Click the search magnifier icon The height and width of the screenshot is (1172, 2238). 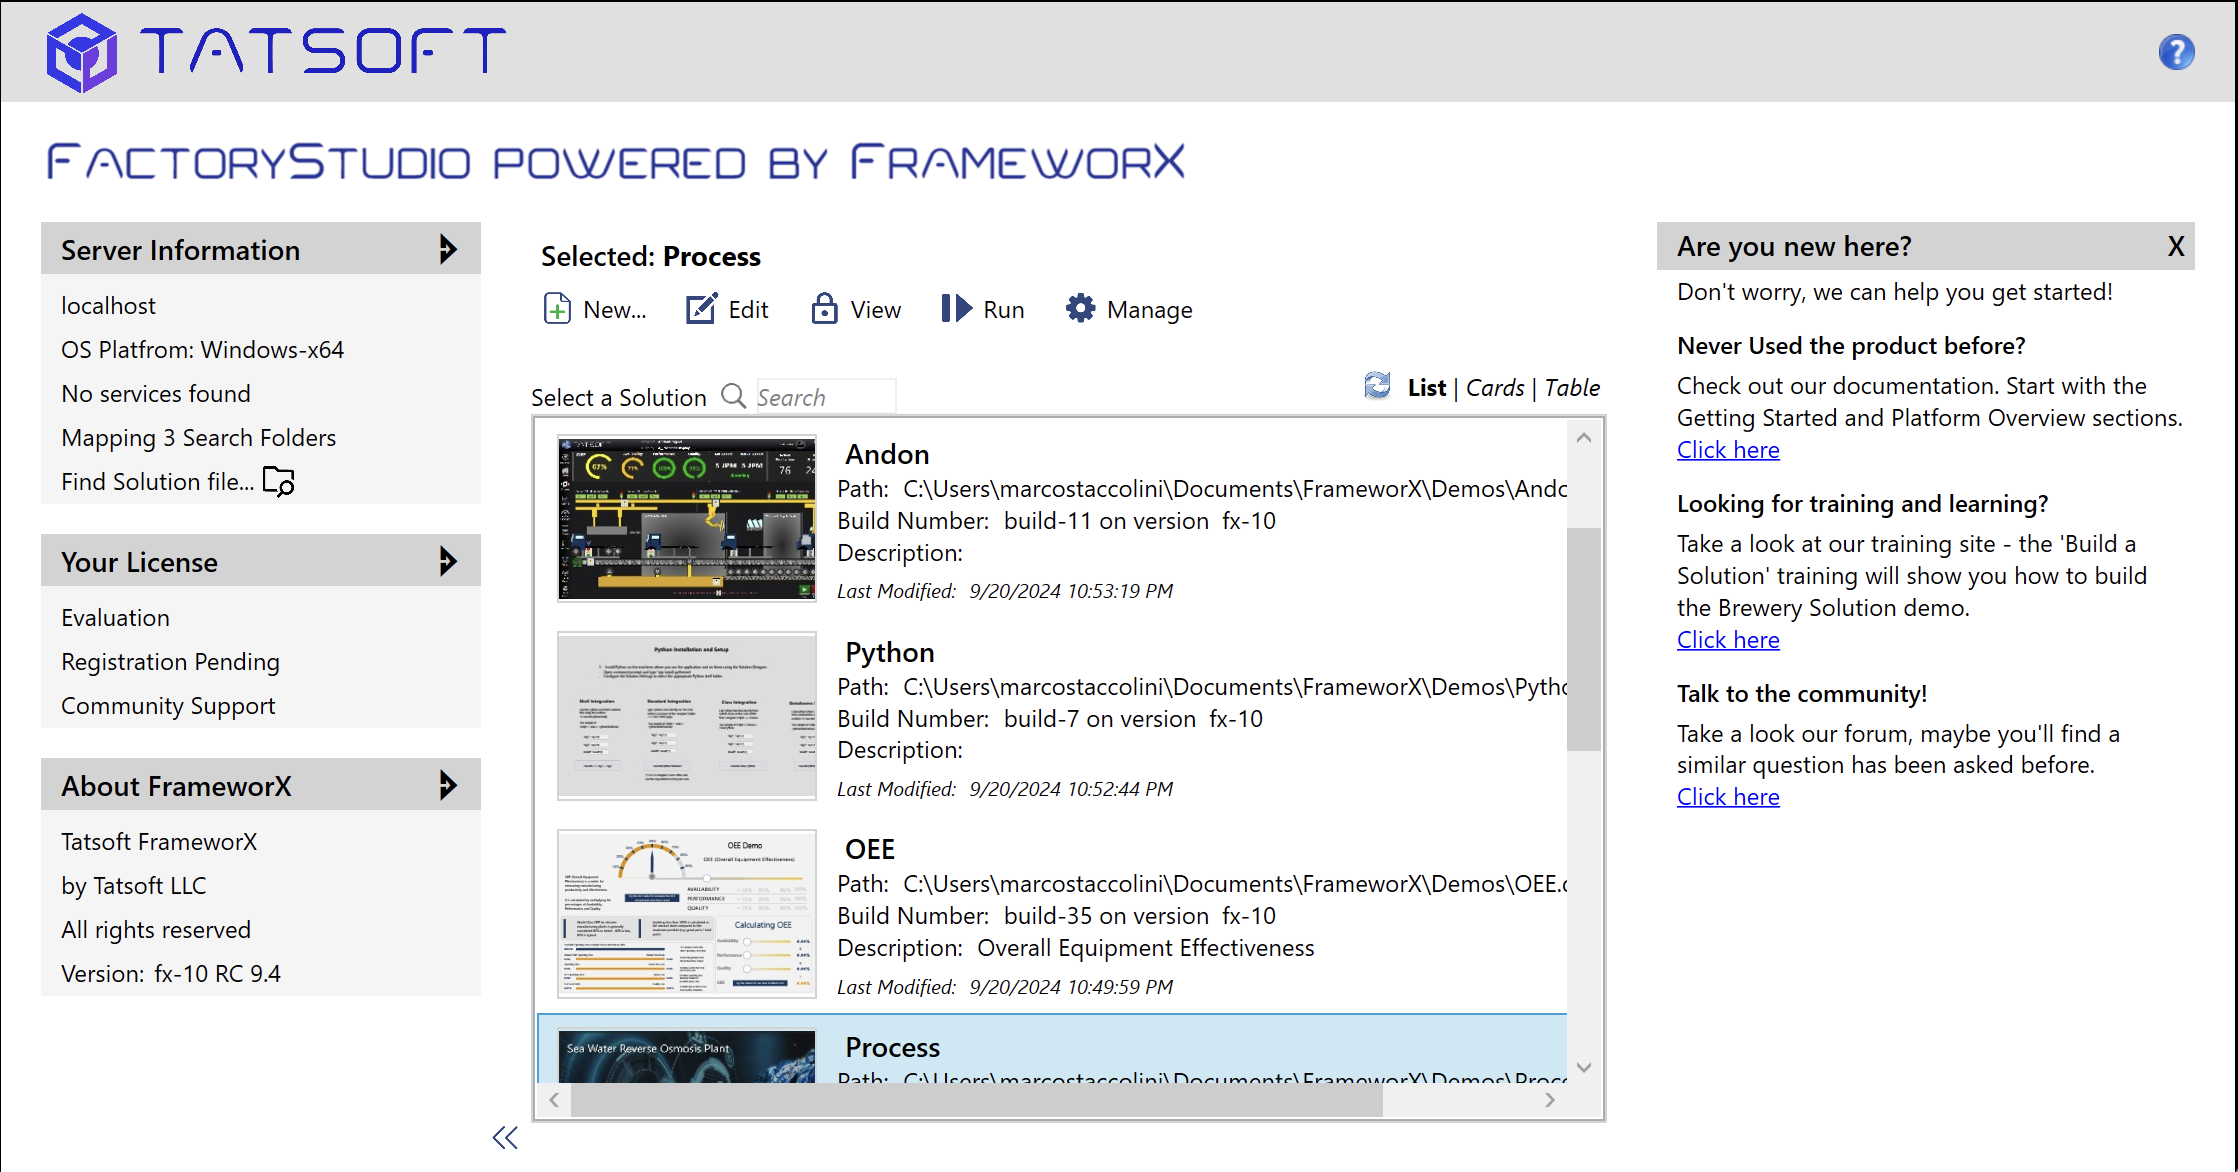(734, 396)
